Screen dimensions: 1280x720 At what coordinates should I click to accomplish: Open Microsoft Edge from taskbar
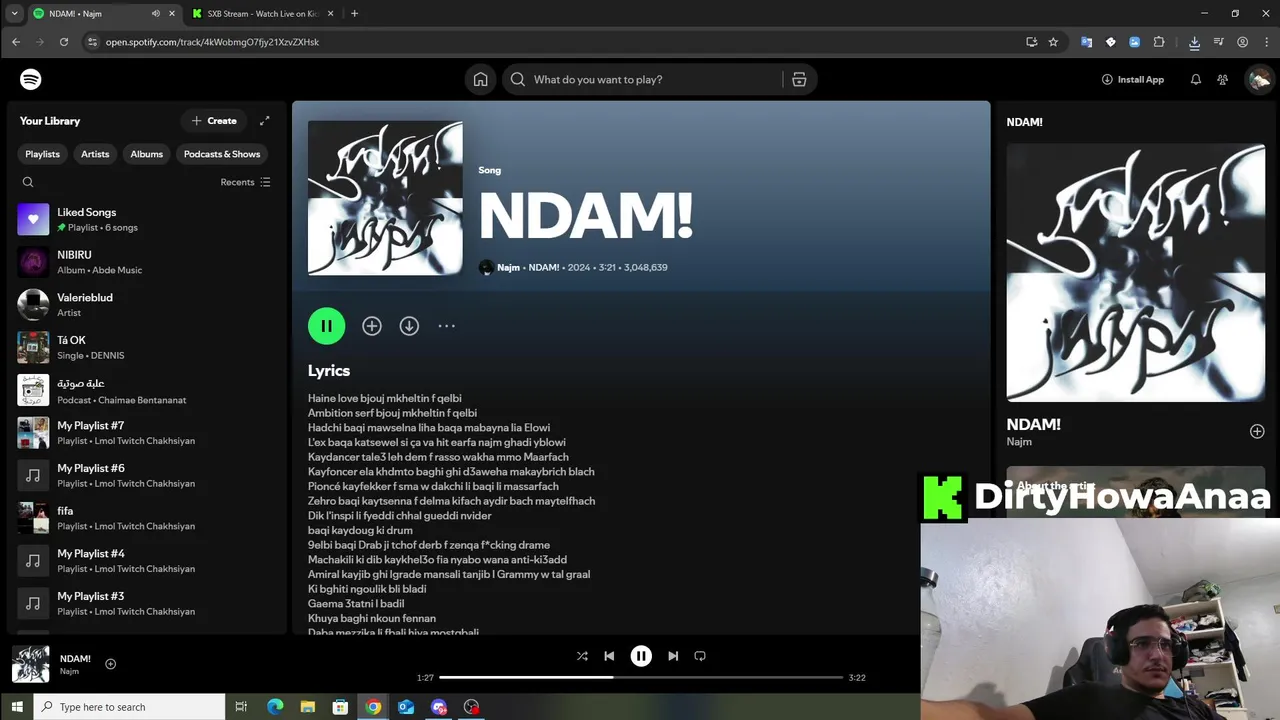tap(275, 707)
